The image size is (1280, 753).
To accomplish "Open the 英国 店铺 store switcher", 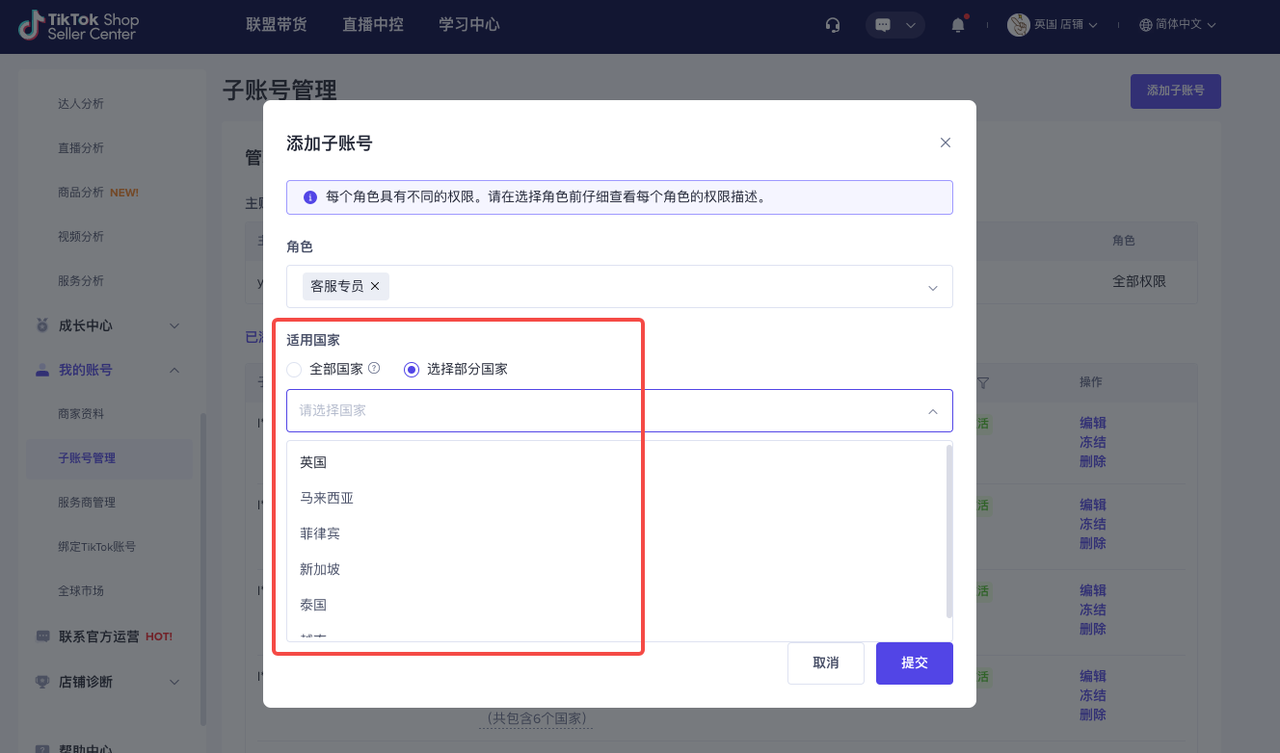I will pyautogui.click(x=1052, y=25).
